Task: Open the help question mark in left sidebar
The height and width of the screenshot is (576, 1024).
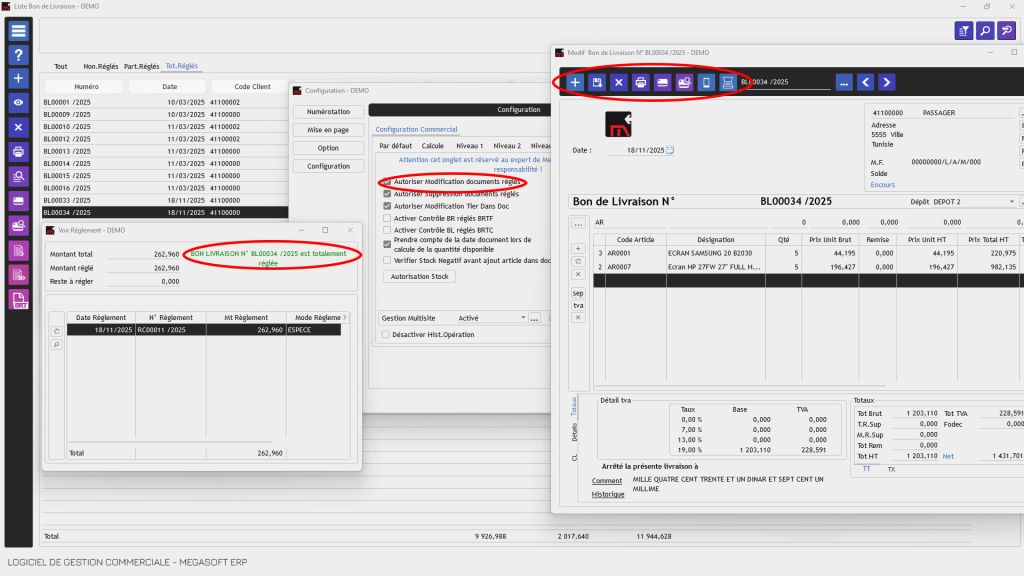Action: [18, 55]
